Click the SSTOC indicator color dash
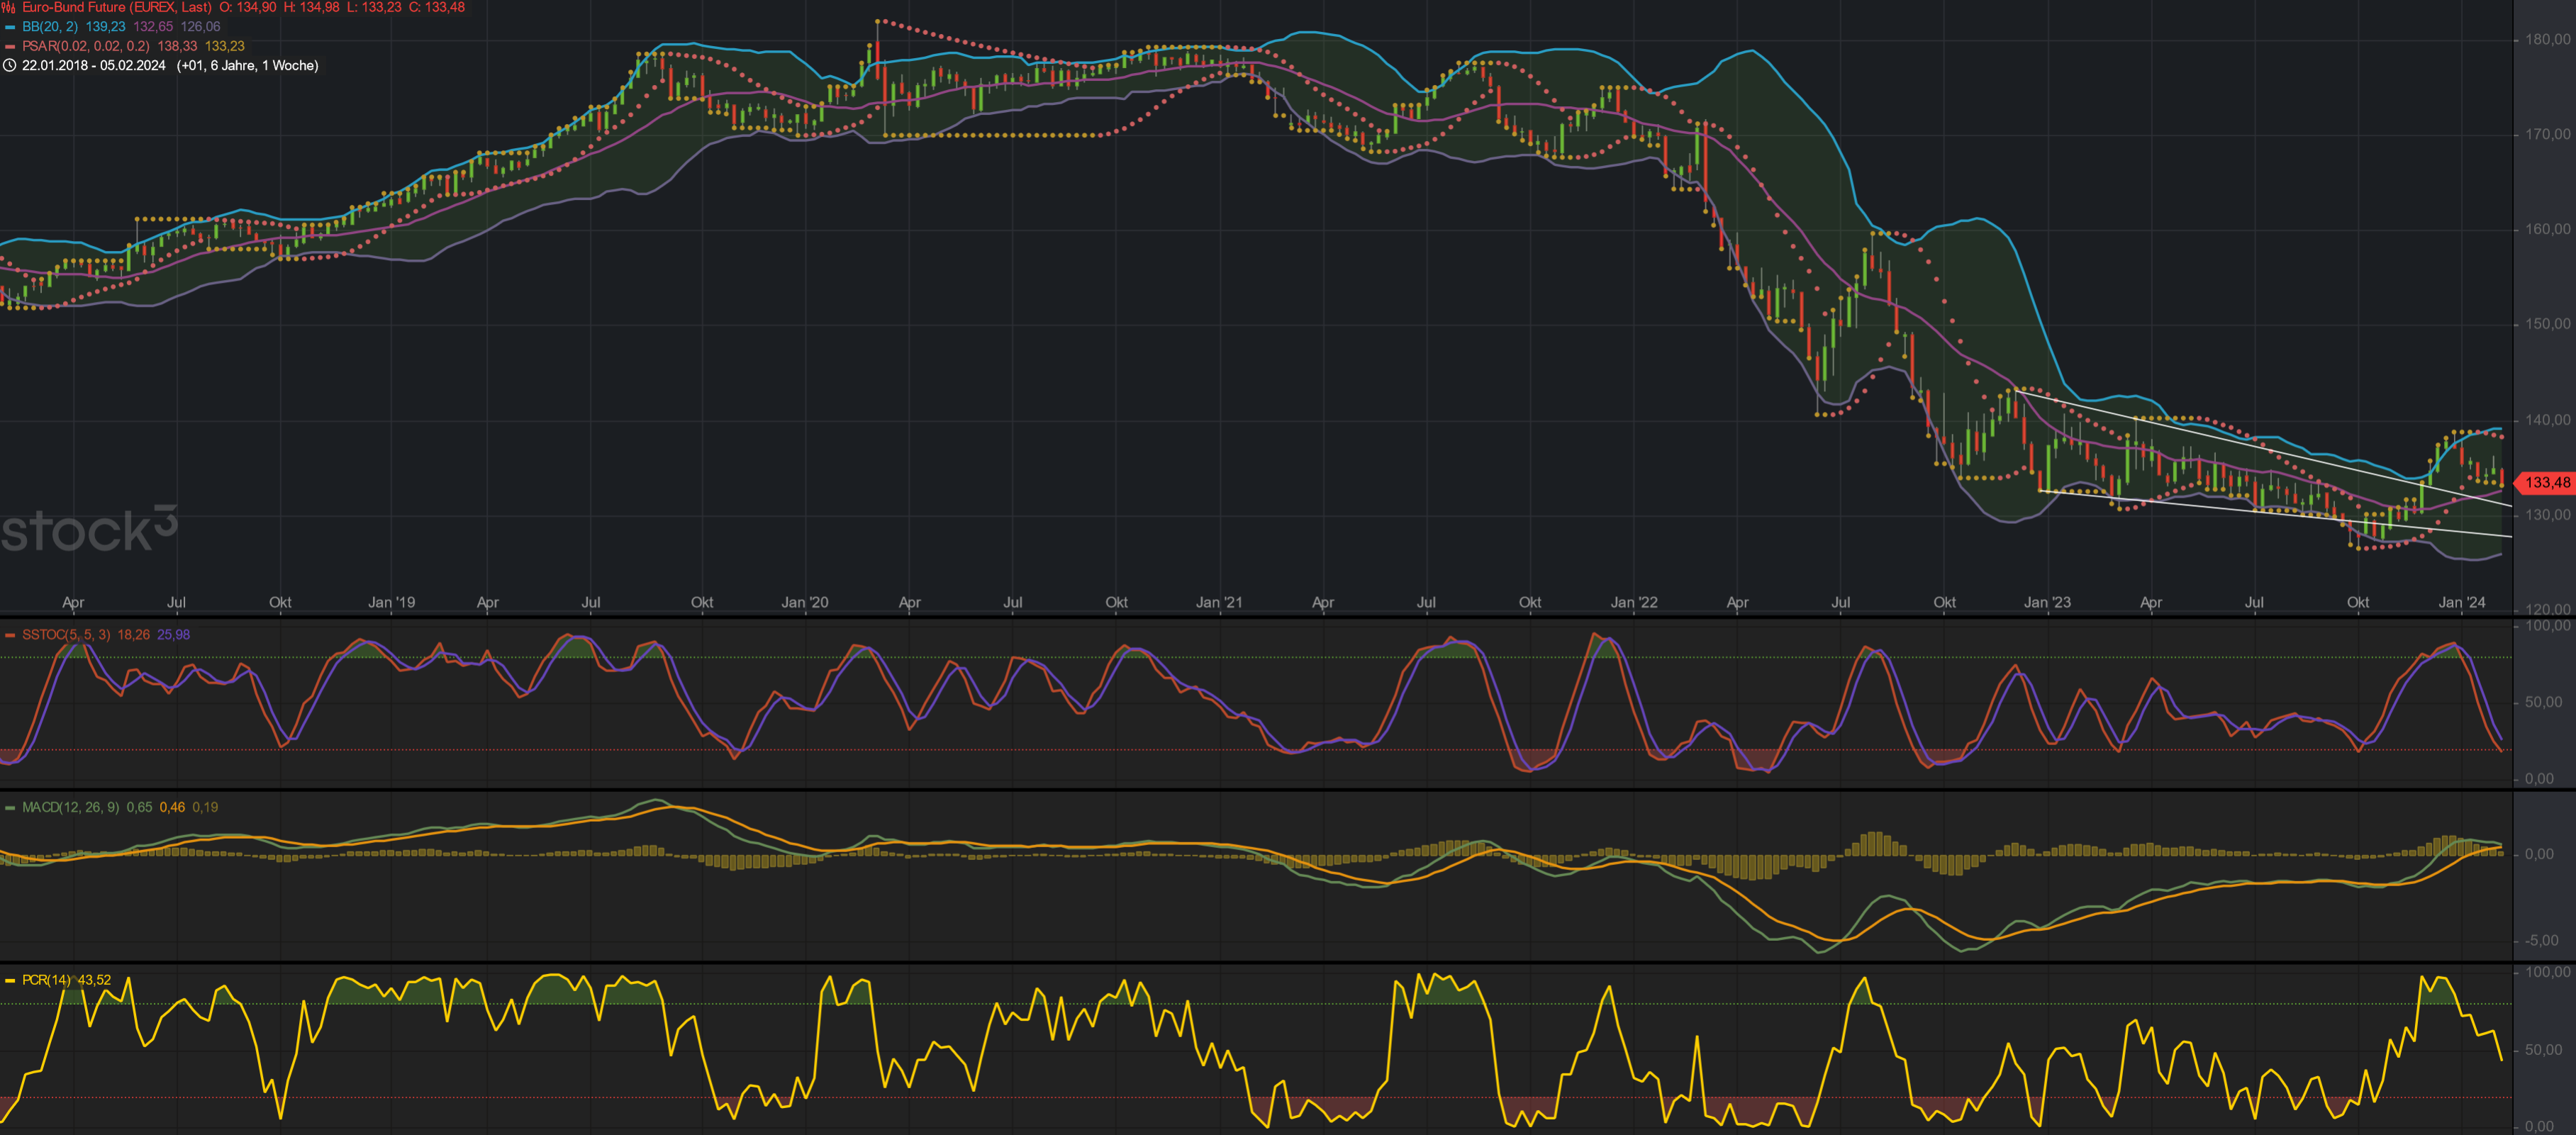2576x1135 pixels. [10, 635]
